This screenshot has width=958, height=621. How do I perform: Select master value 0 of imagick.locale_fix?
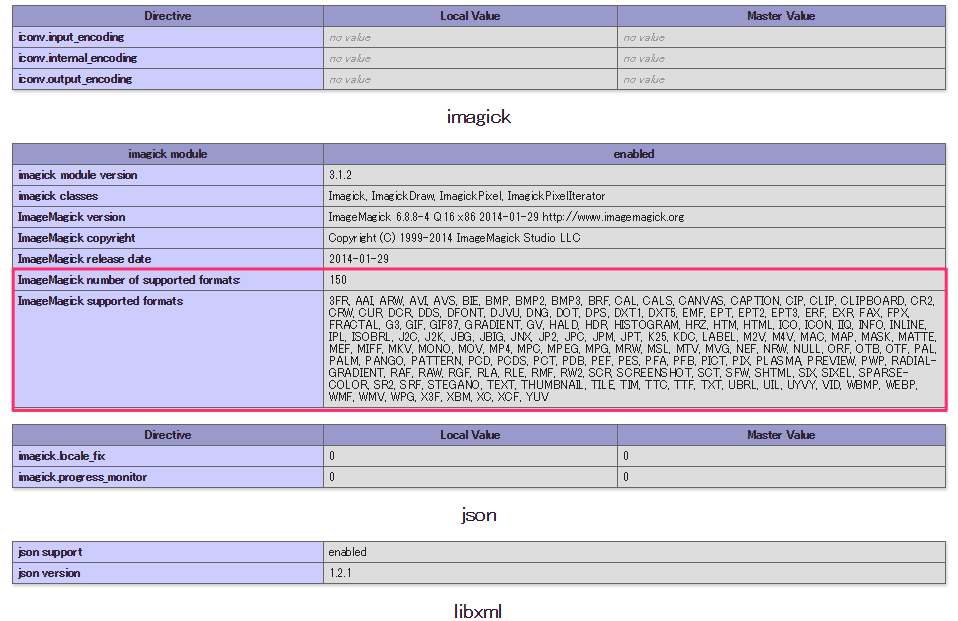click(626, 457)
